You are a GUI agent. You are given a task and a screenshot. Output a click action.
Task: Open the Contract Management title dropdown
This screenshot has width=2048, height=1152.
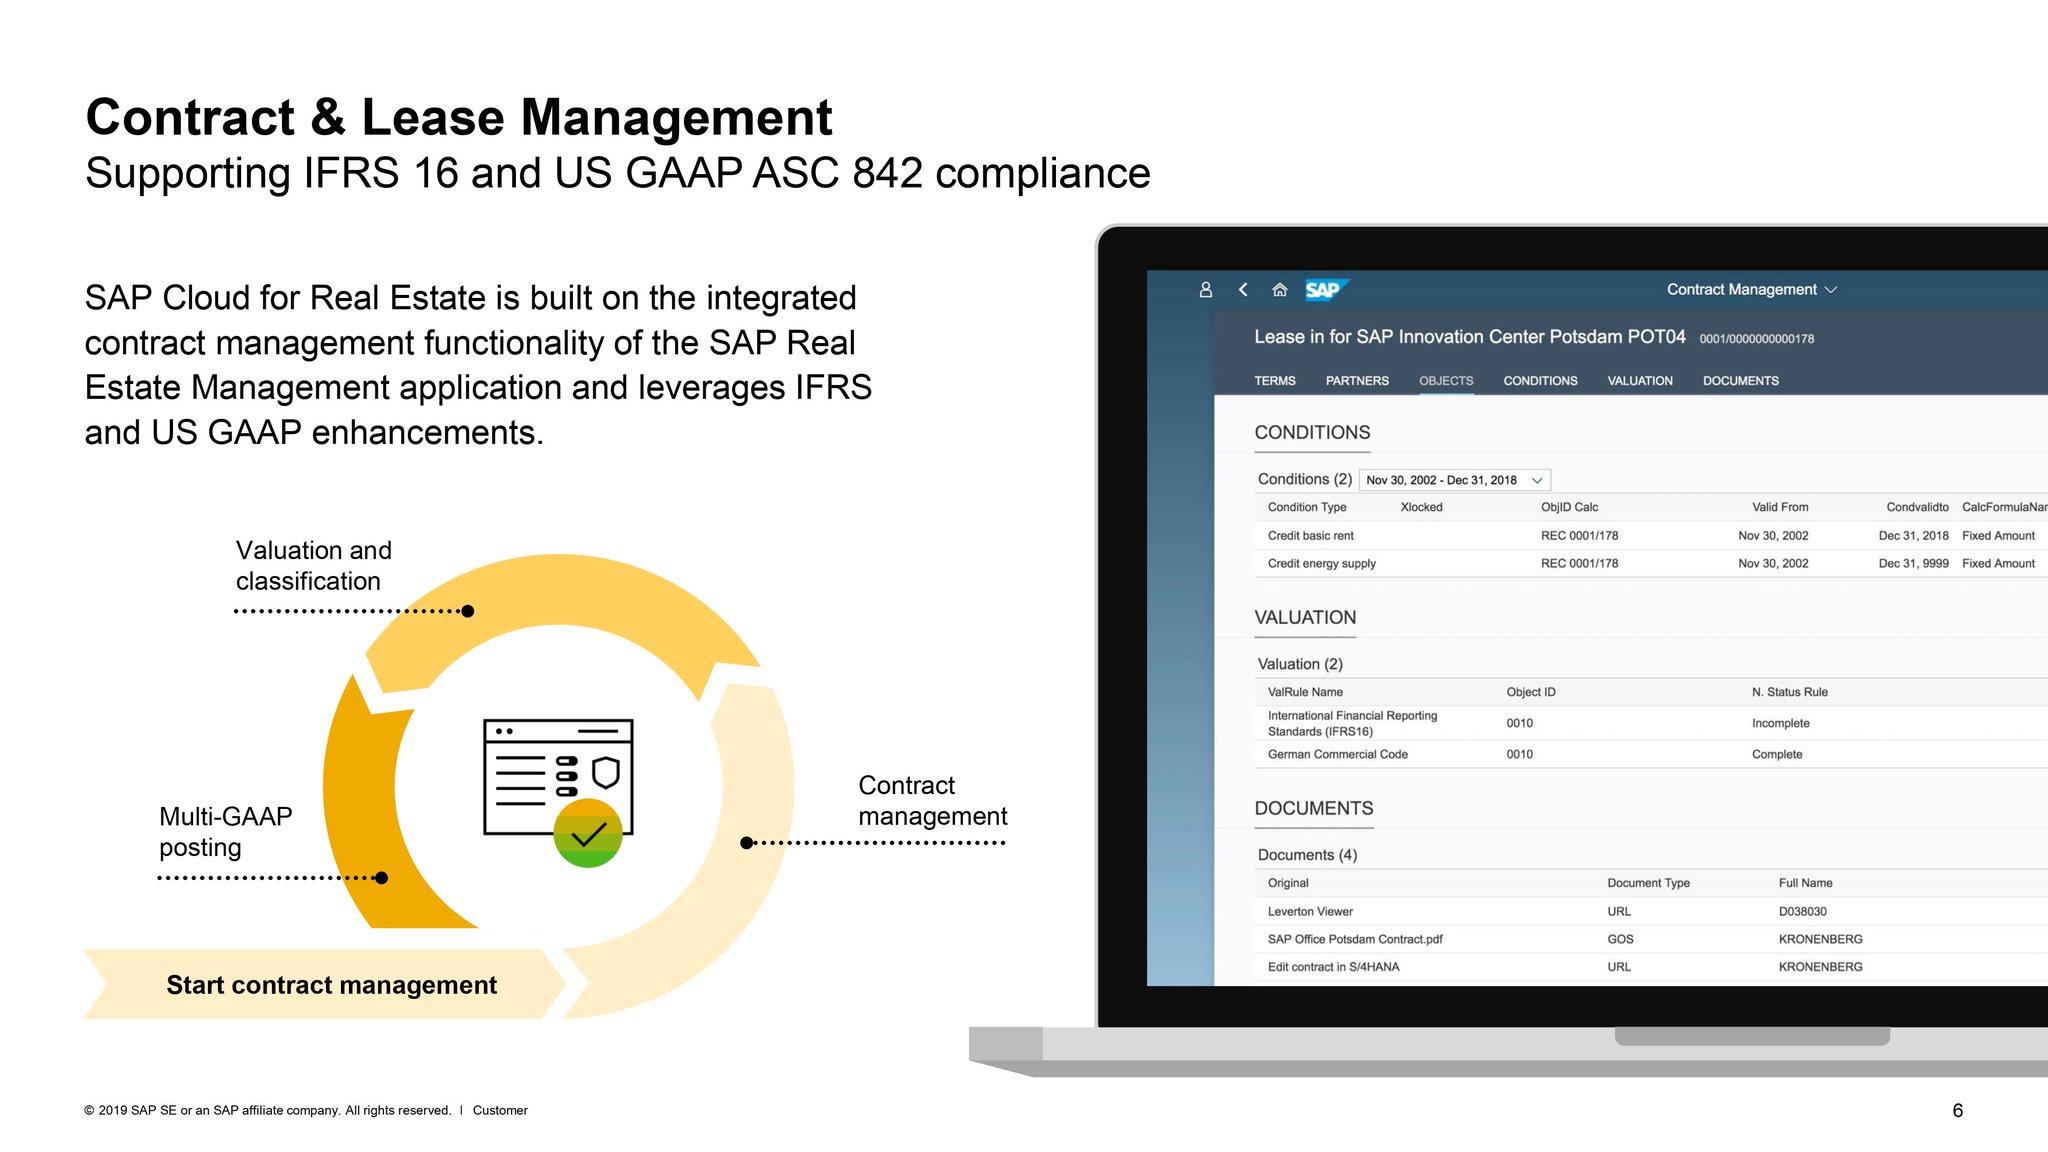1751,290
